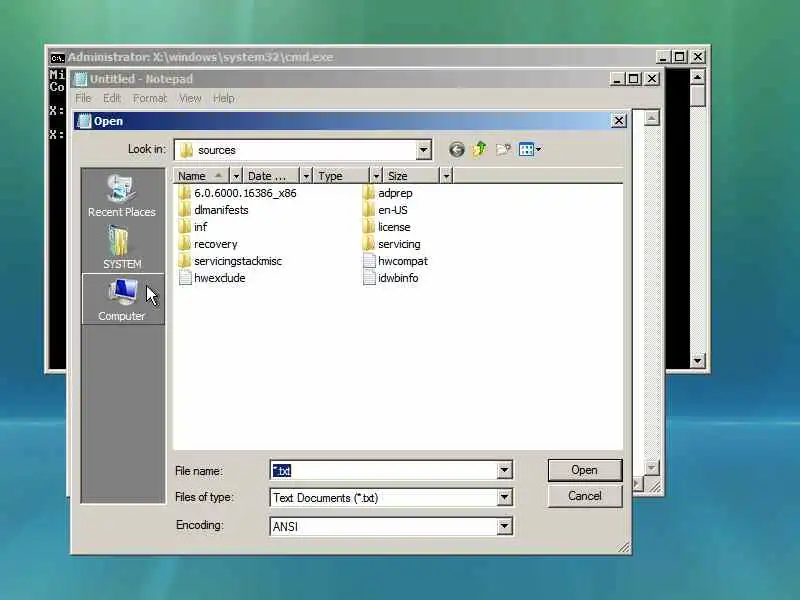Click the cmd.exe window scroll down arrow
Screen dimensions: 800x600
(x=697, y=361)
